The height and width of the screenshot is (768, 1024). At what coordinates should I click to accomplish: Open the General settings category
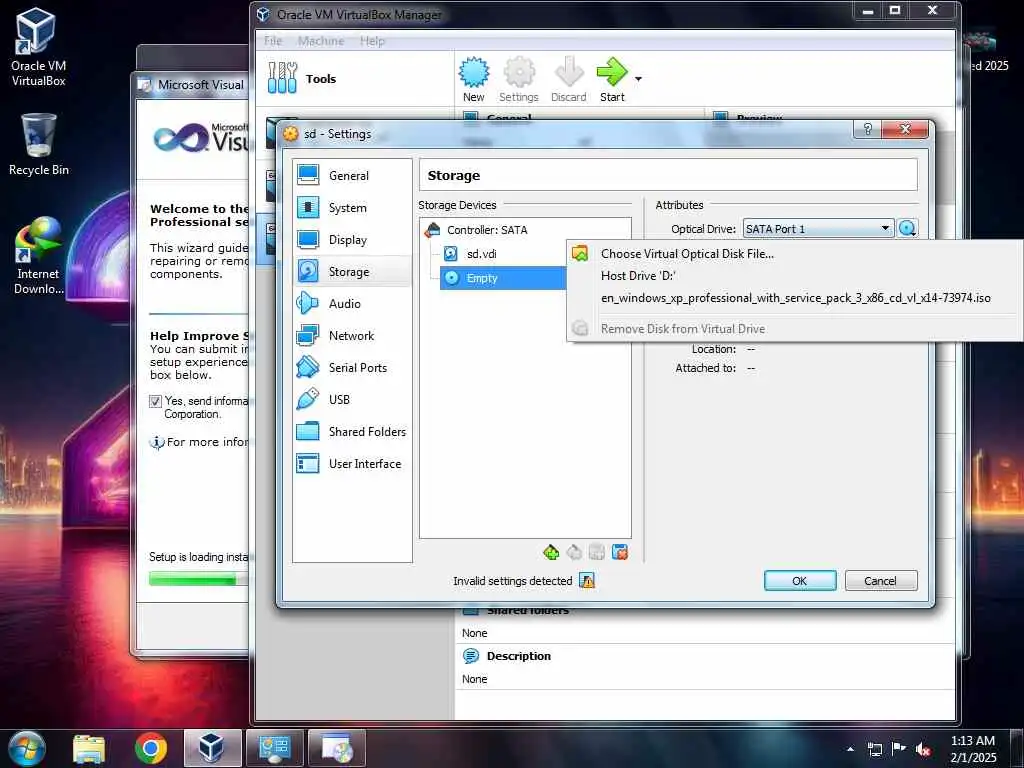point(351,176)
